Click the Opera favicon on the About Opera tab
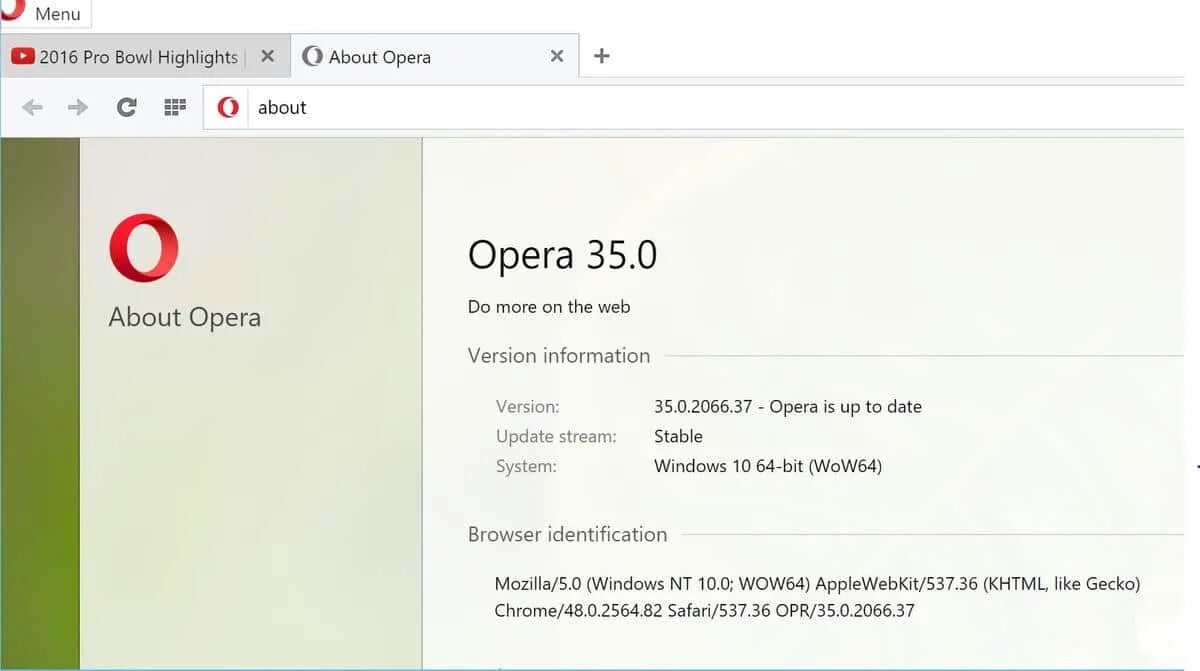Viewport: 1200px width, 671px height. tap(312, 57)
